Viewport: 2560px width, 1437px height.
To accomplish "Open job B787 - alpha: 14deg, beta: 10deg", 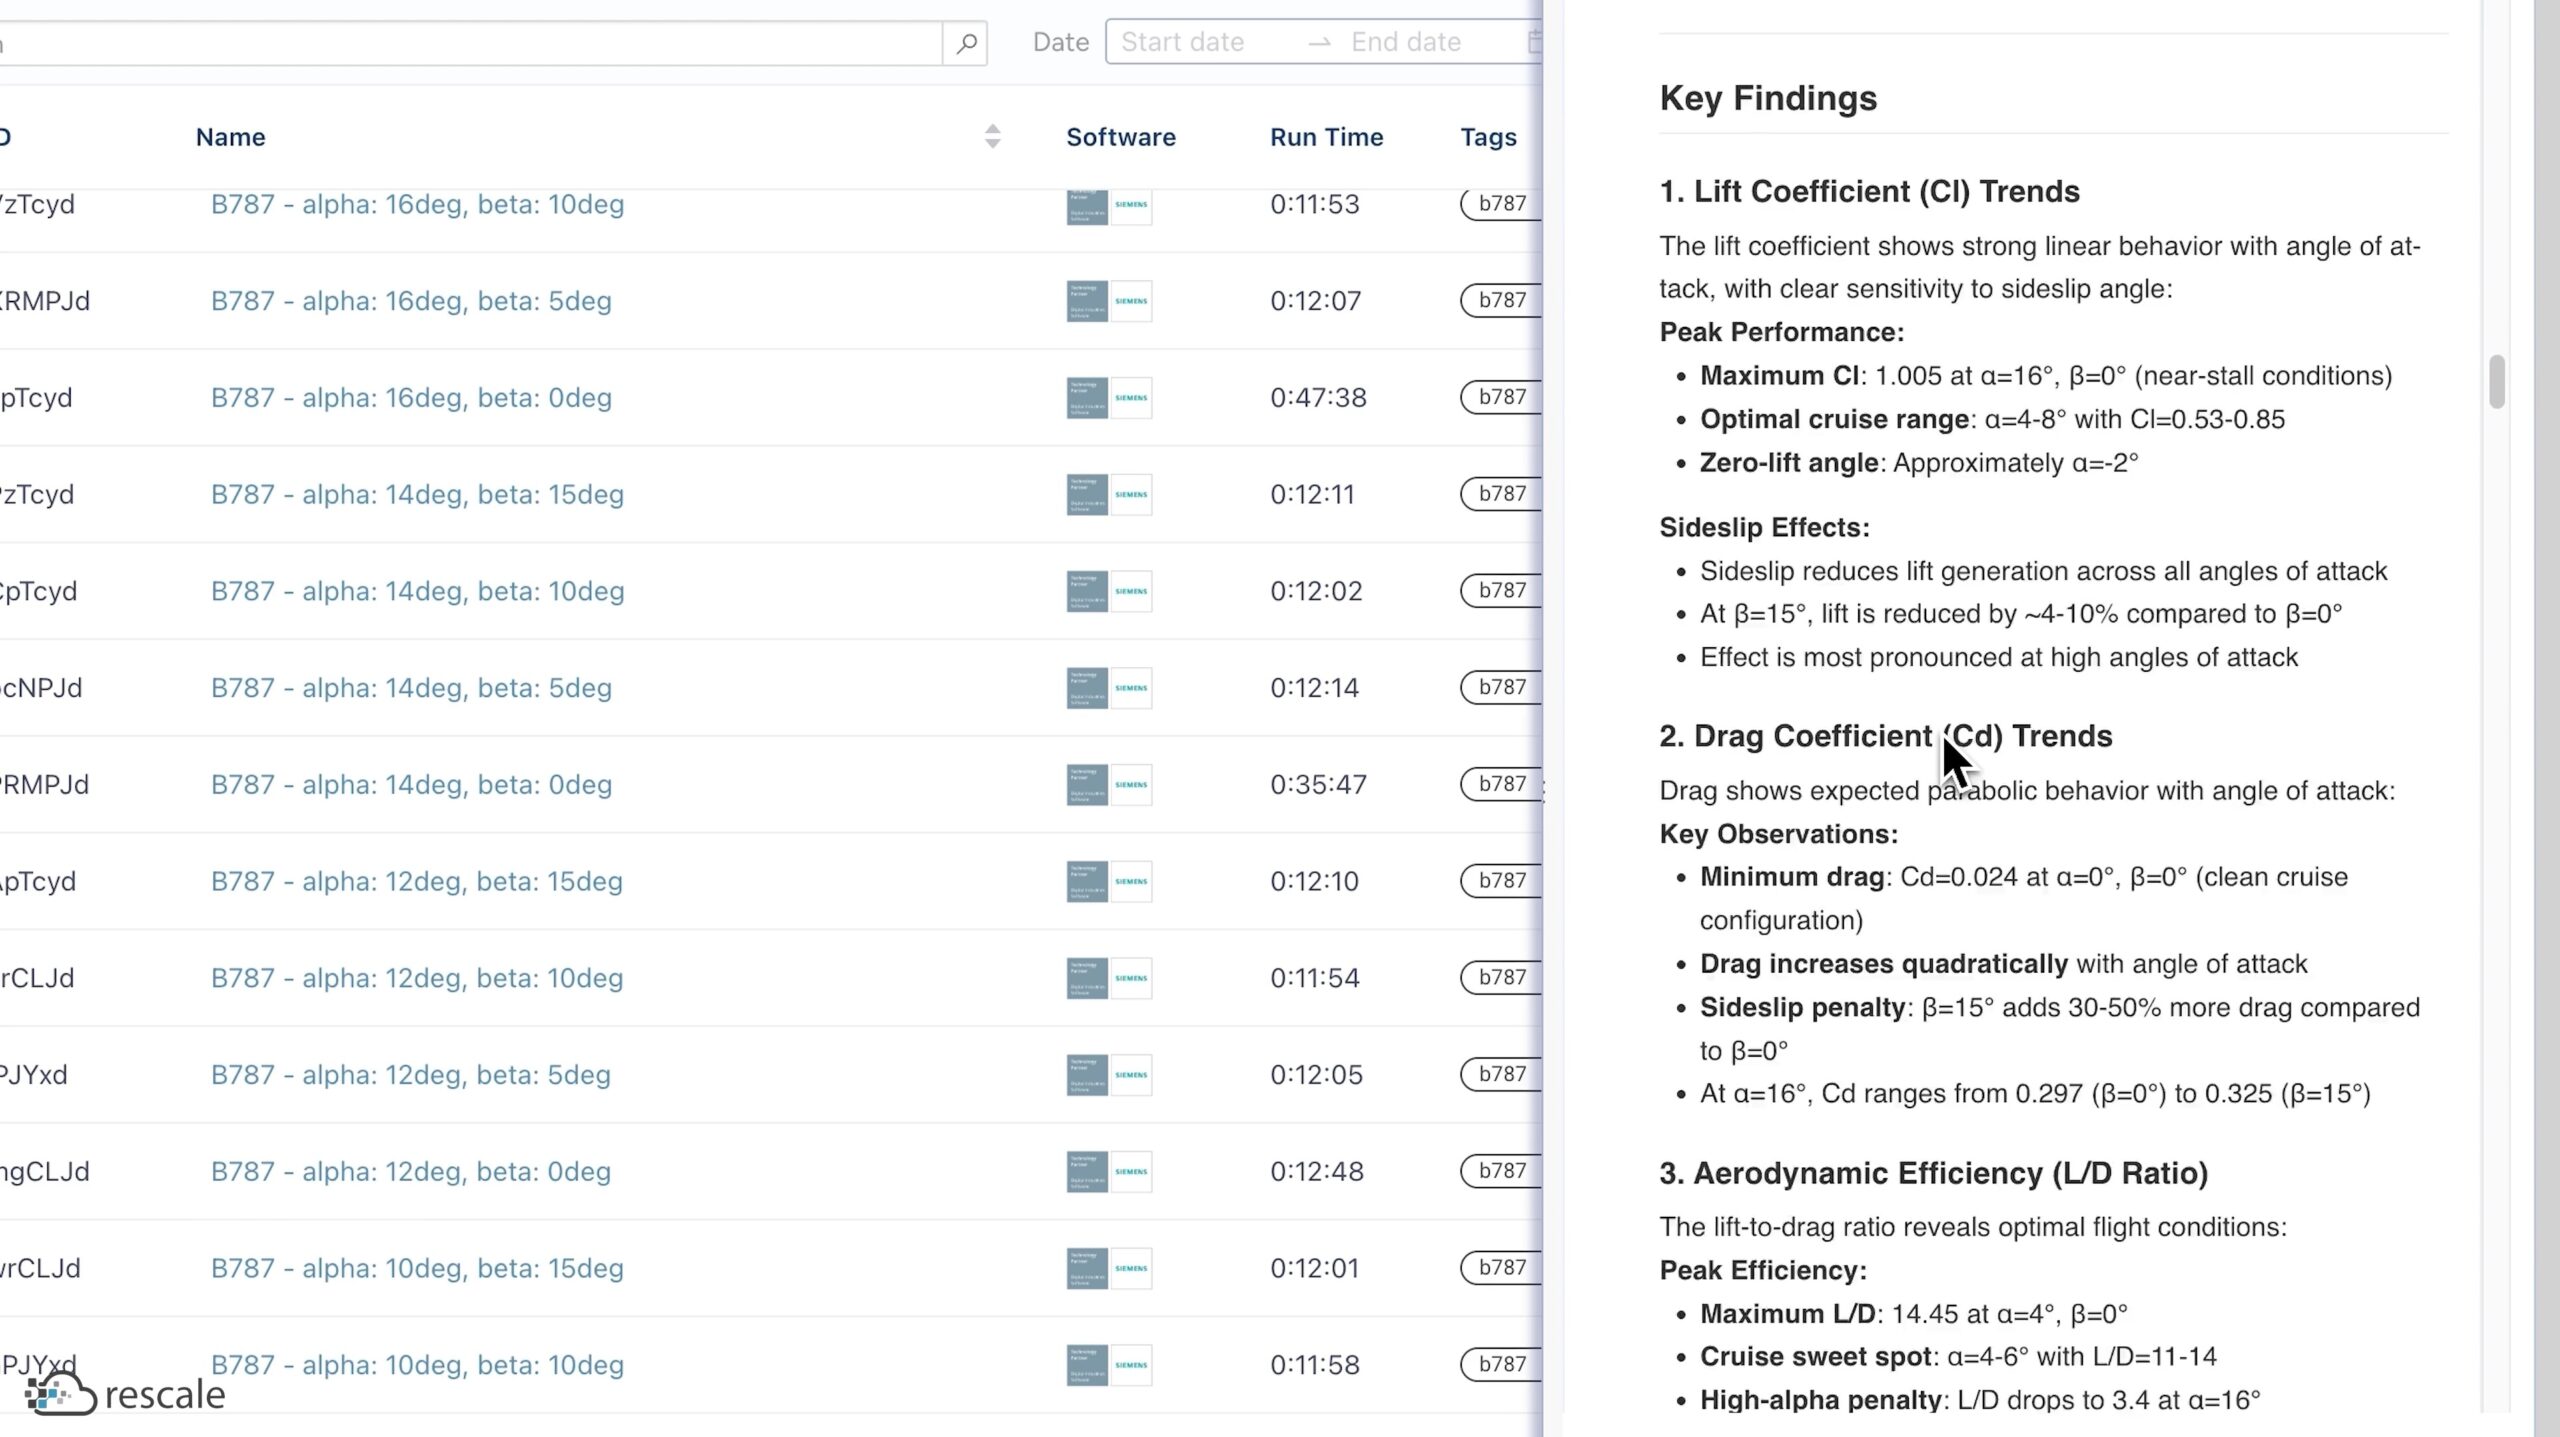I will [417, 591].
